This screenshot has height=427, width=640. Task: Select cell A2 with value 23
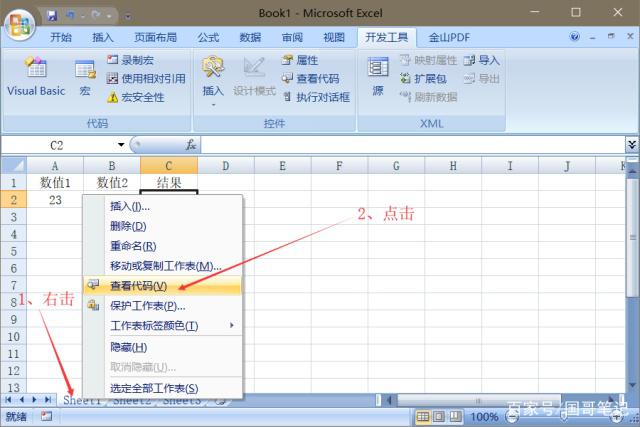(x=55, y=200)
